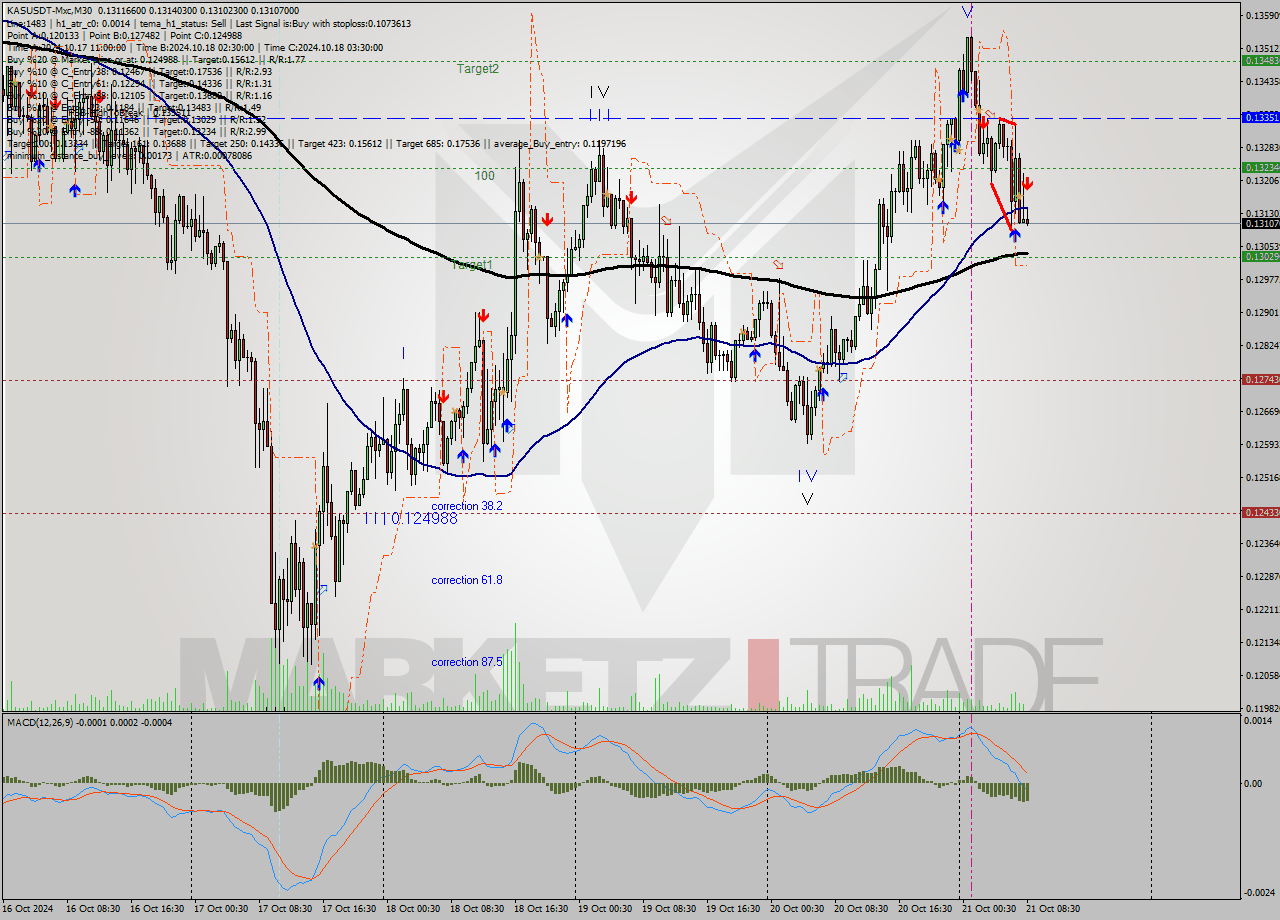The width and height of the screenshot is (1280, 920).
Task: Click the green 0.13234 price tag
Action: (1259, 167)
